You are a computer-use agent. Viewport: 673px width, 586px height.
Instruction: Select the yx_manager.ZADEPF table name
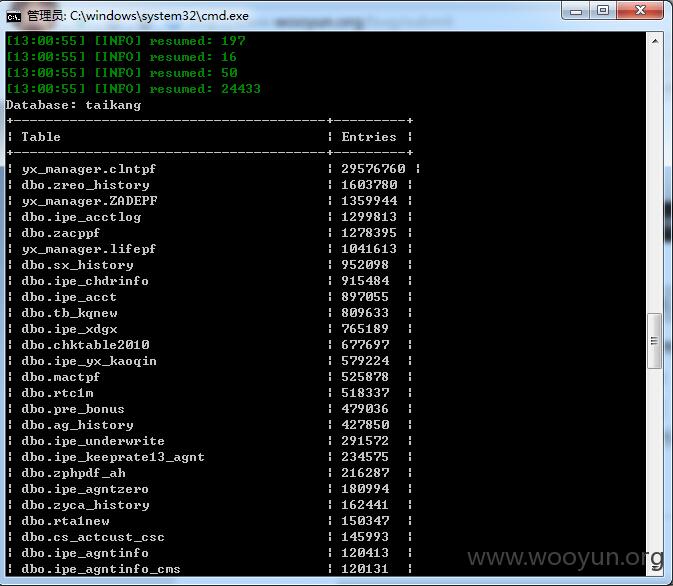click(89, 201)
